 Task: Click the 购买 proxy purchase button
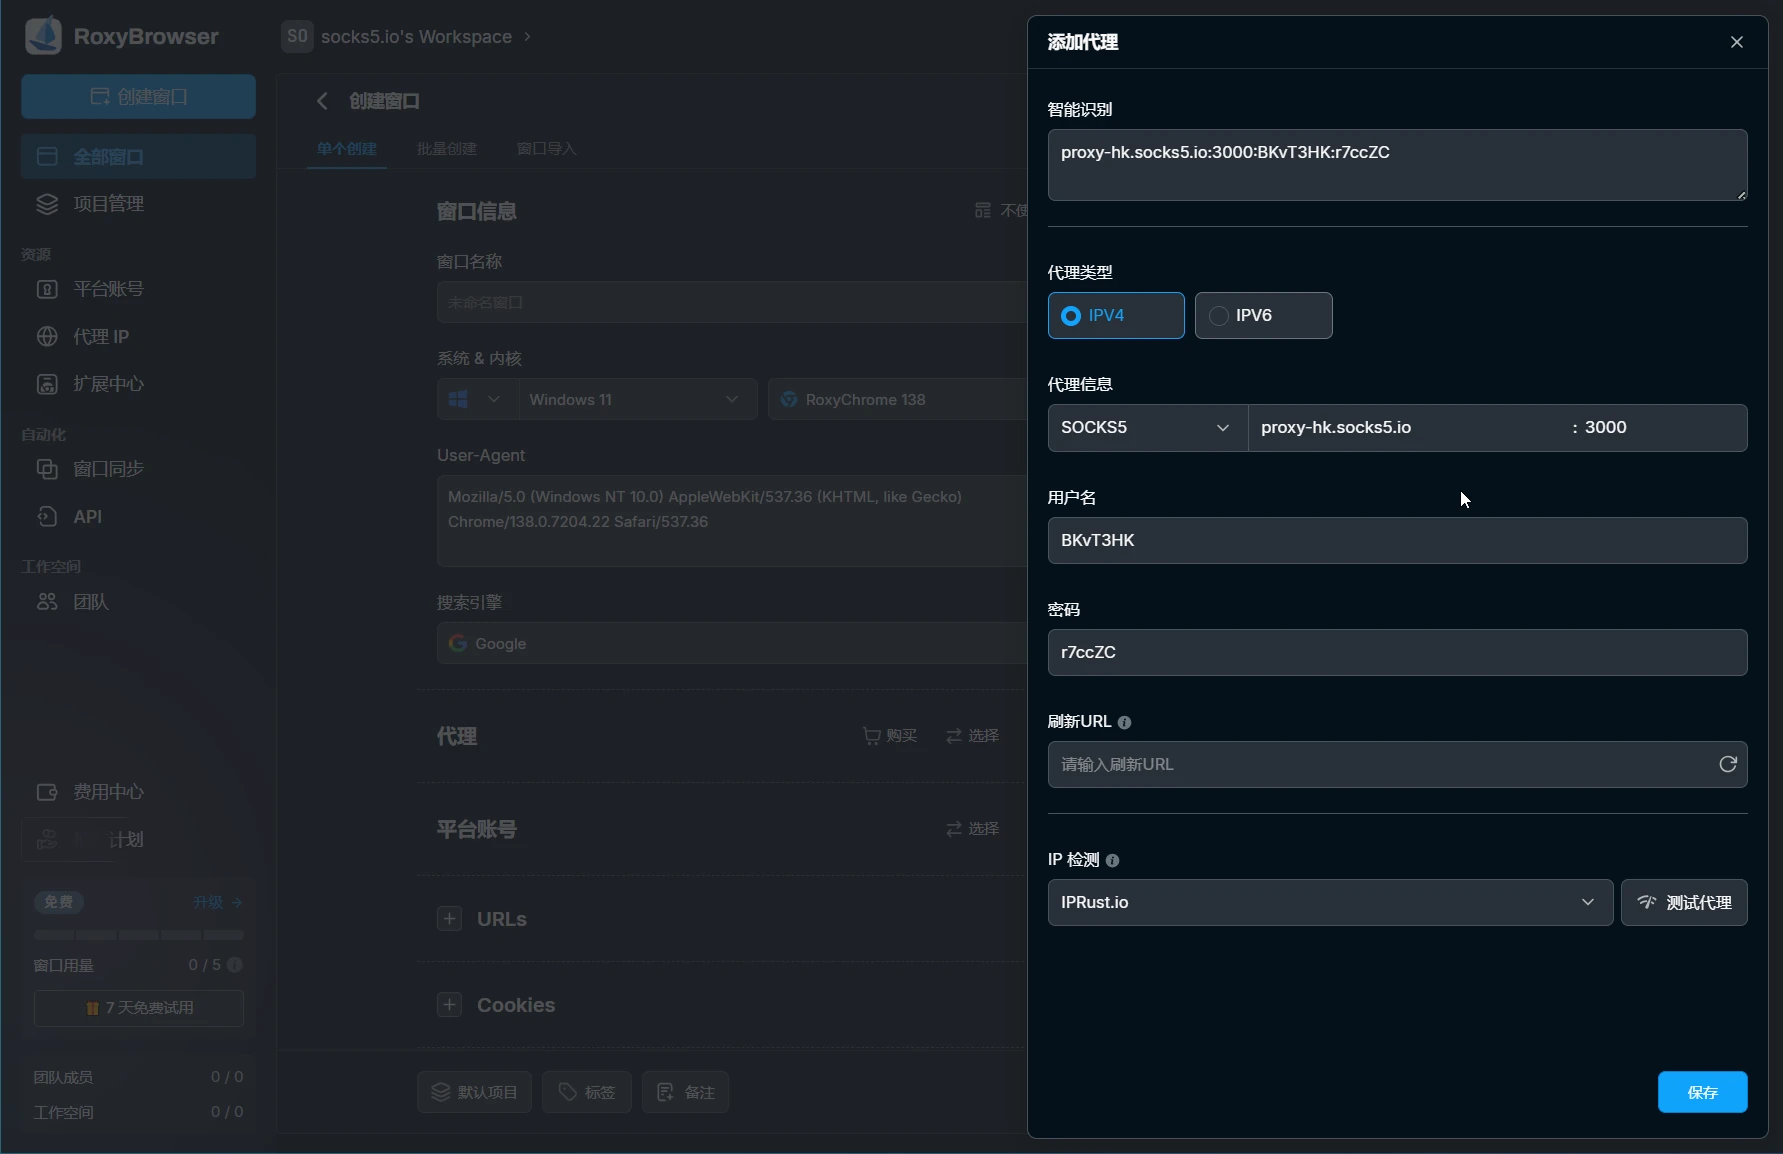(x=890, y=736)
